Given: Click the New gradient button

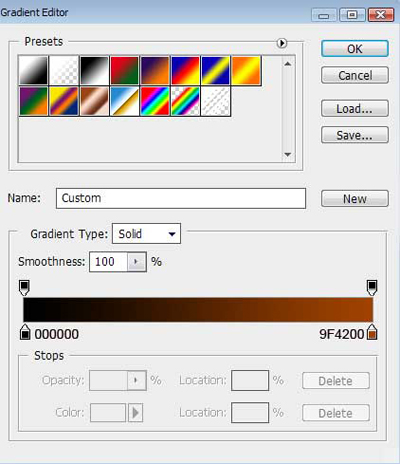Looking at the screenshot, I should tap(355, 199).
